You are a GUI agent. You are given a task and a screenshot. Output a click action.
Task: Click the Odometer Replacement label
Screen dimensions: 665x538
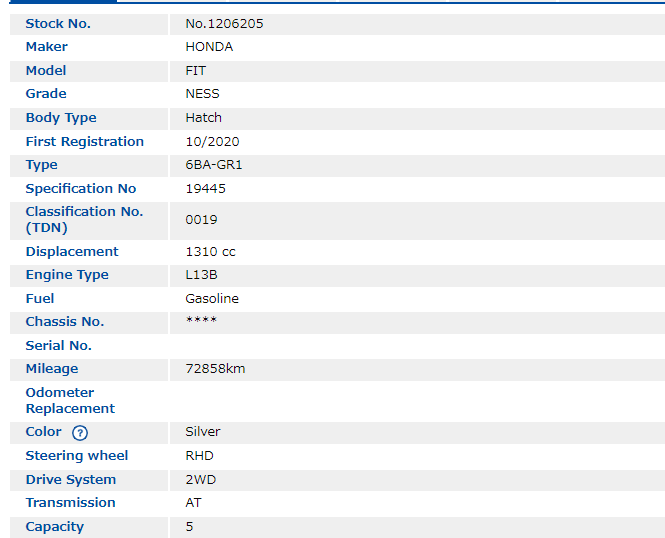70,401
